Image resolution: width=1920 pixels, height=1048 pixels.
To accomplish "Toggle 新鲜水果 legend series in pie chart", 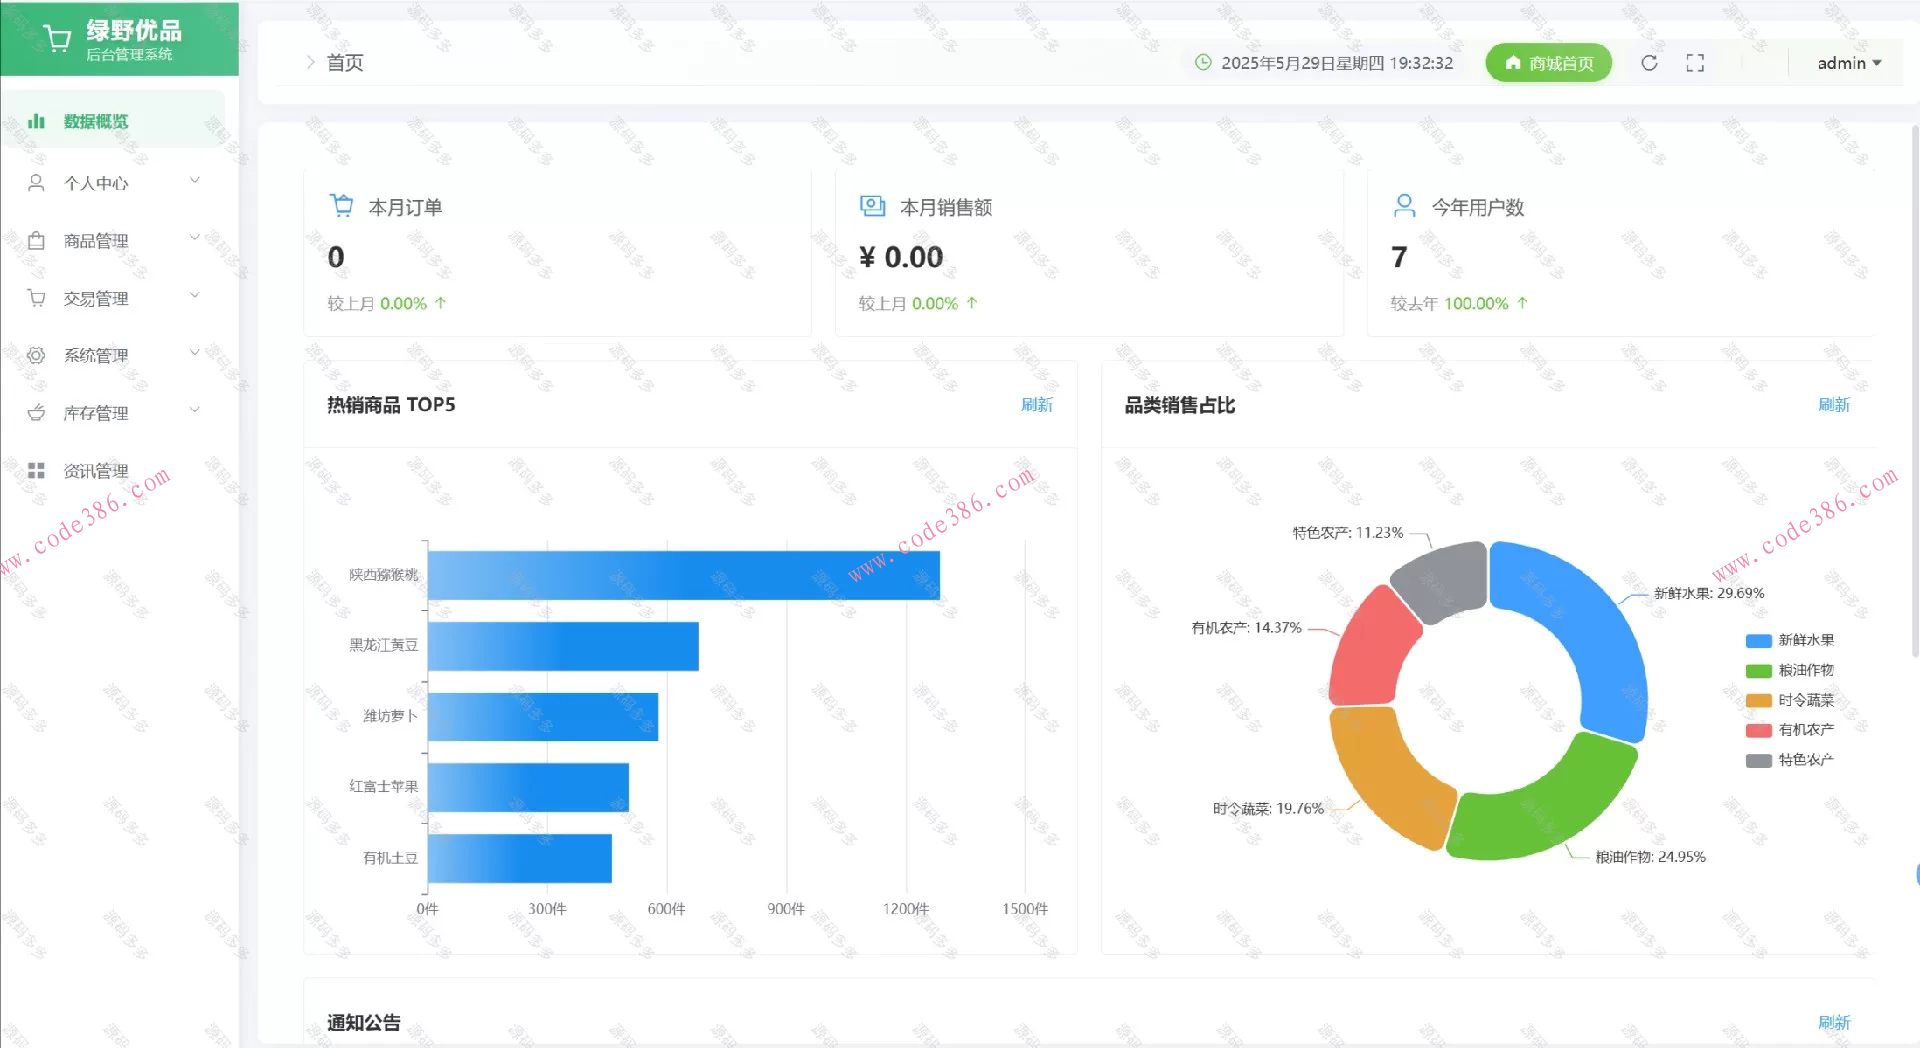I will click(x=1790, y=640).
